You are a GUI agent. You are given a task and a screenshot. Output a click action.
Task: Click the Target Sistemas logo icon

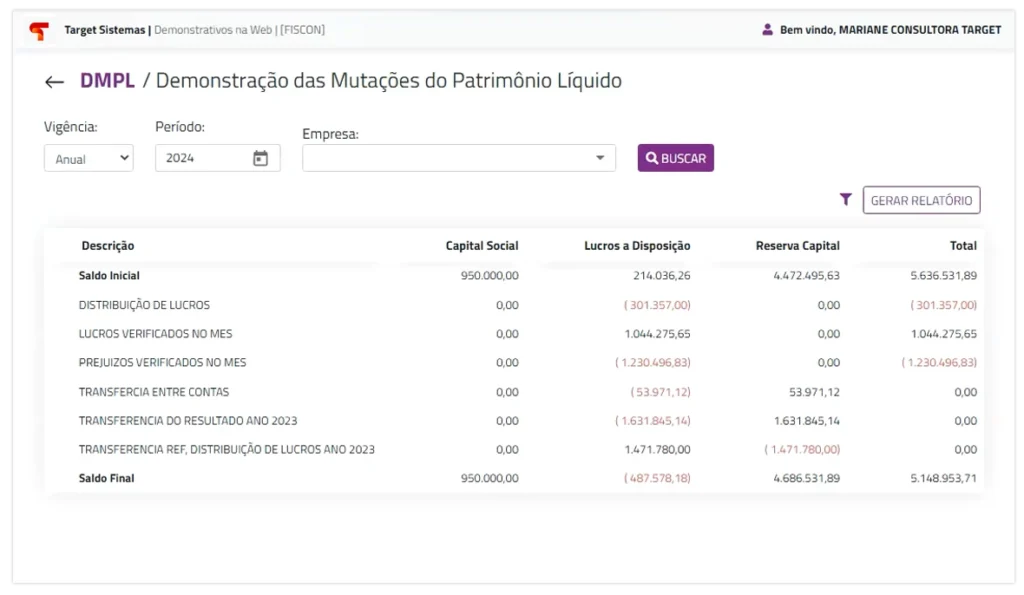39,29
